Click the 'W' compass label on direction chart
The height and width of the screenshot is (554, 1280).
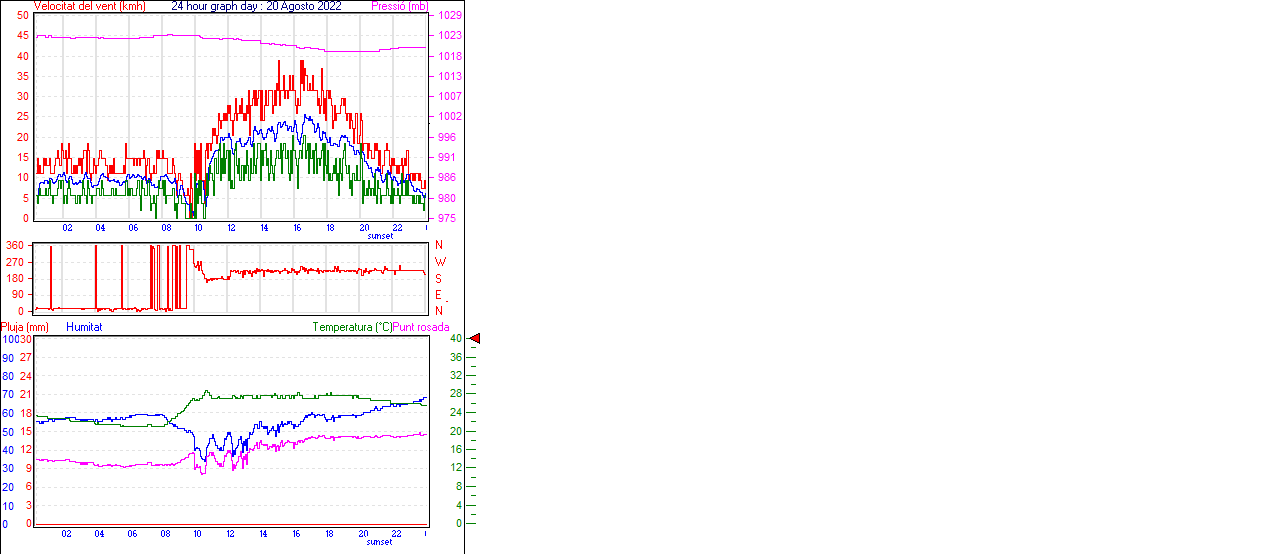coord(440,262)
